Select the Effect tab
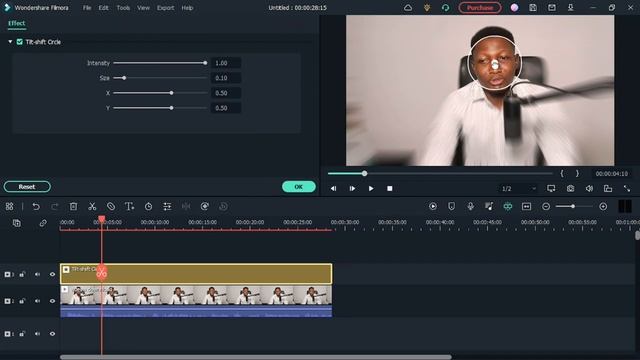Image resolution: width=640 pixels, height=360 pixels. [17, 23]
